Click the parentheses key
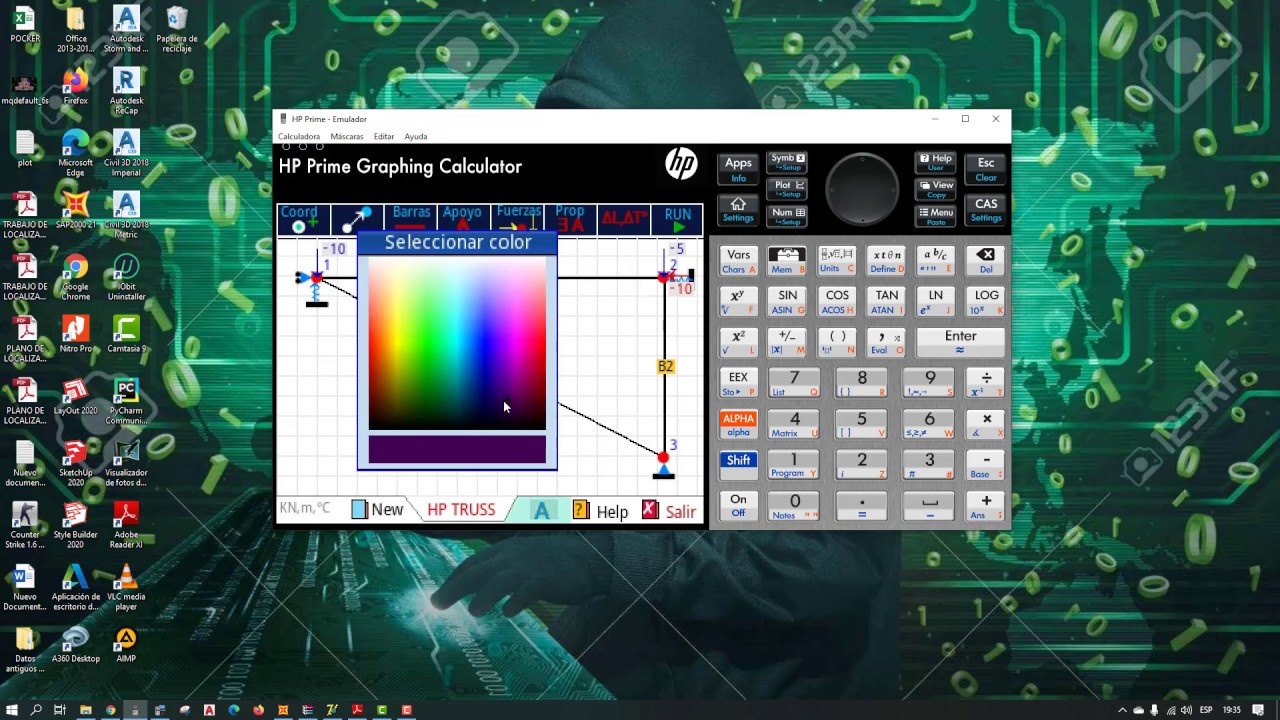Image resolution: width=1280 pixels, height=720 pixels. pos(837,343)
